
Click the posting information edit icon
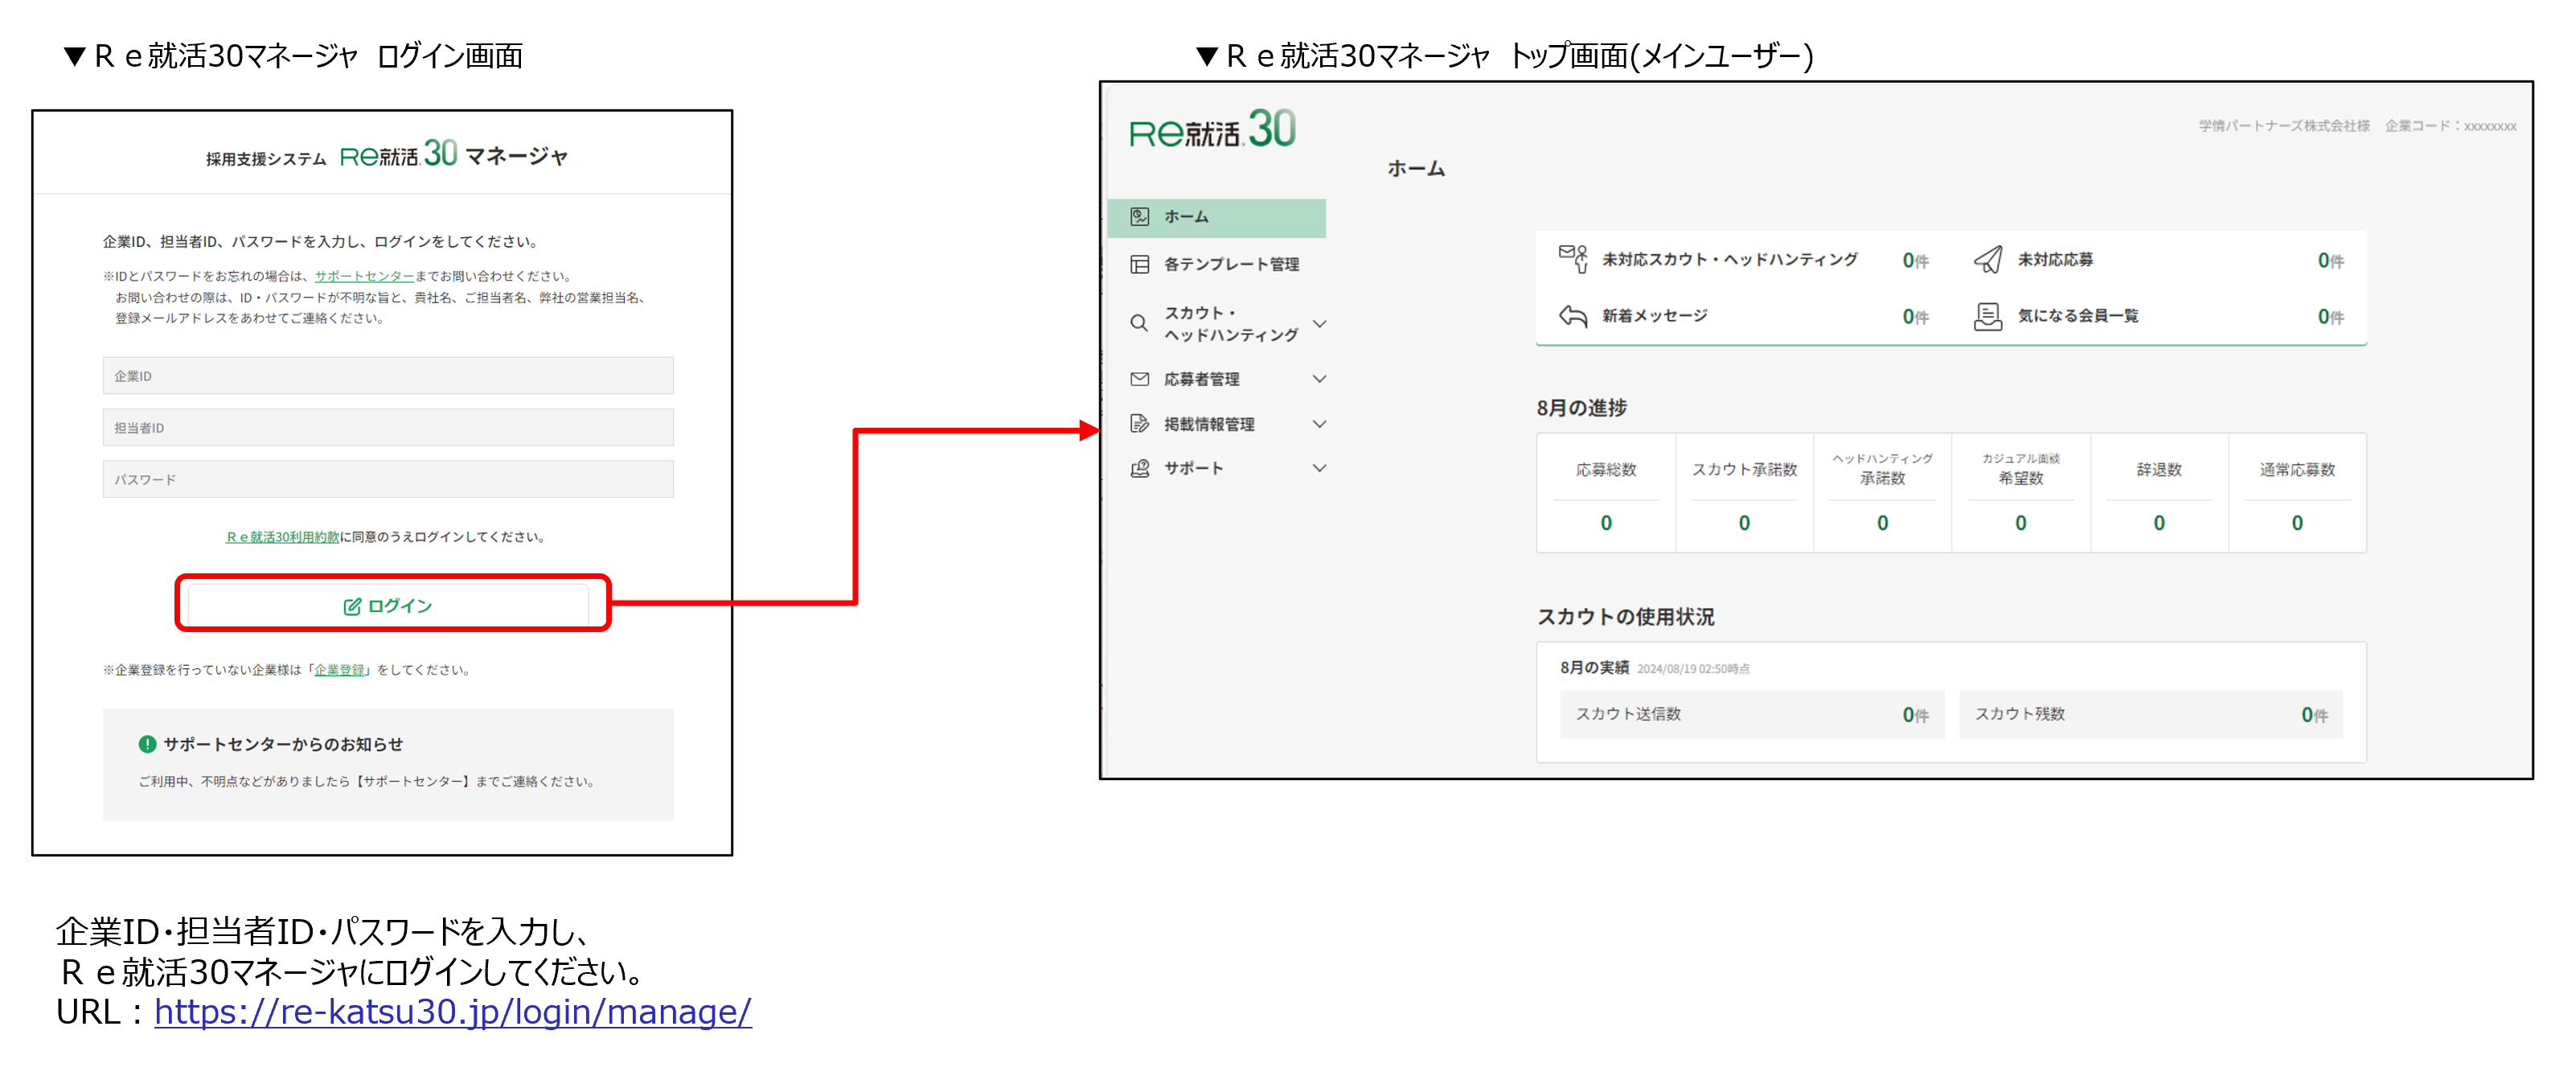[1139, 424]
